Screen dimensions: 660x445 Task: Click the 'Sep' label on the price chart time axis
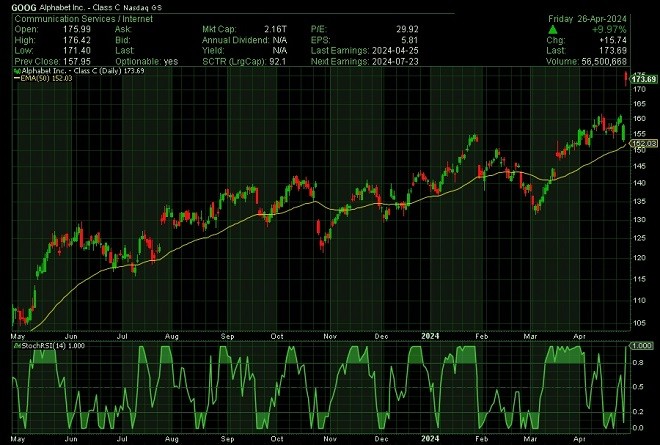pos(227,336)
